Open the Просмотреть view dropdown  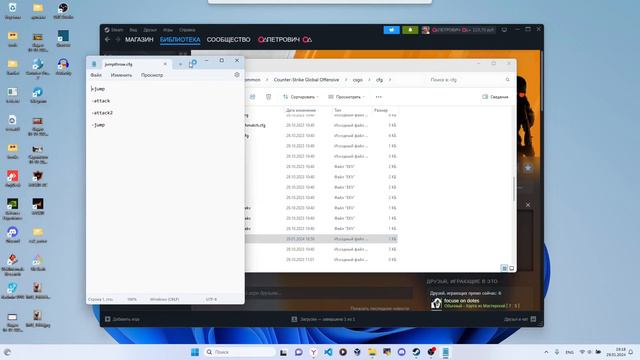pos(347,97)
